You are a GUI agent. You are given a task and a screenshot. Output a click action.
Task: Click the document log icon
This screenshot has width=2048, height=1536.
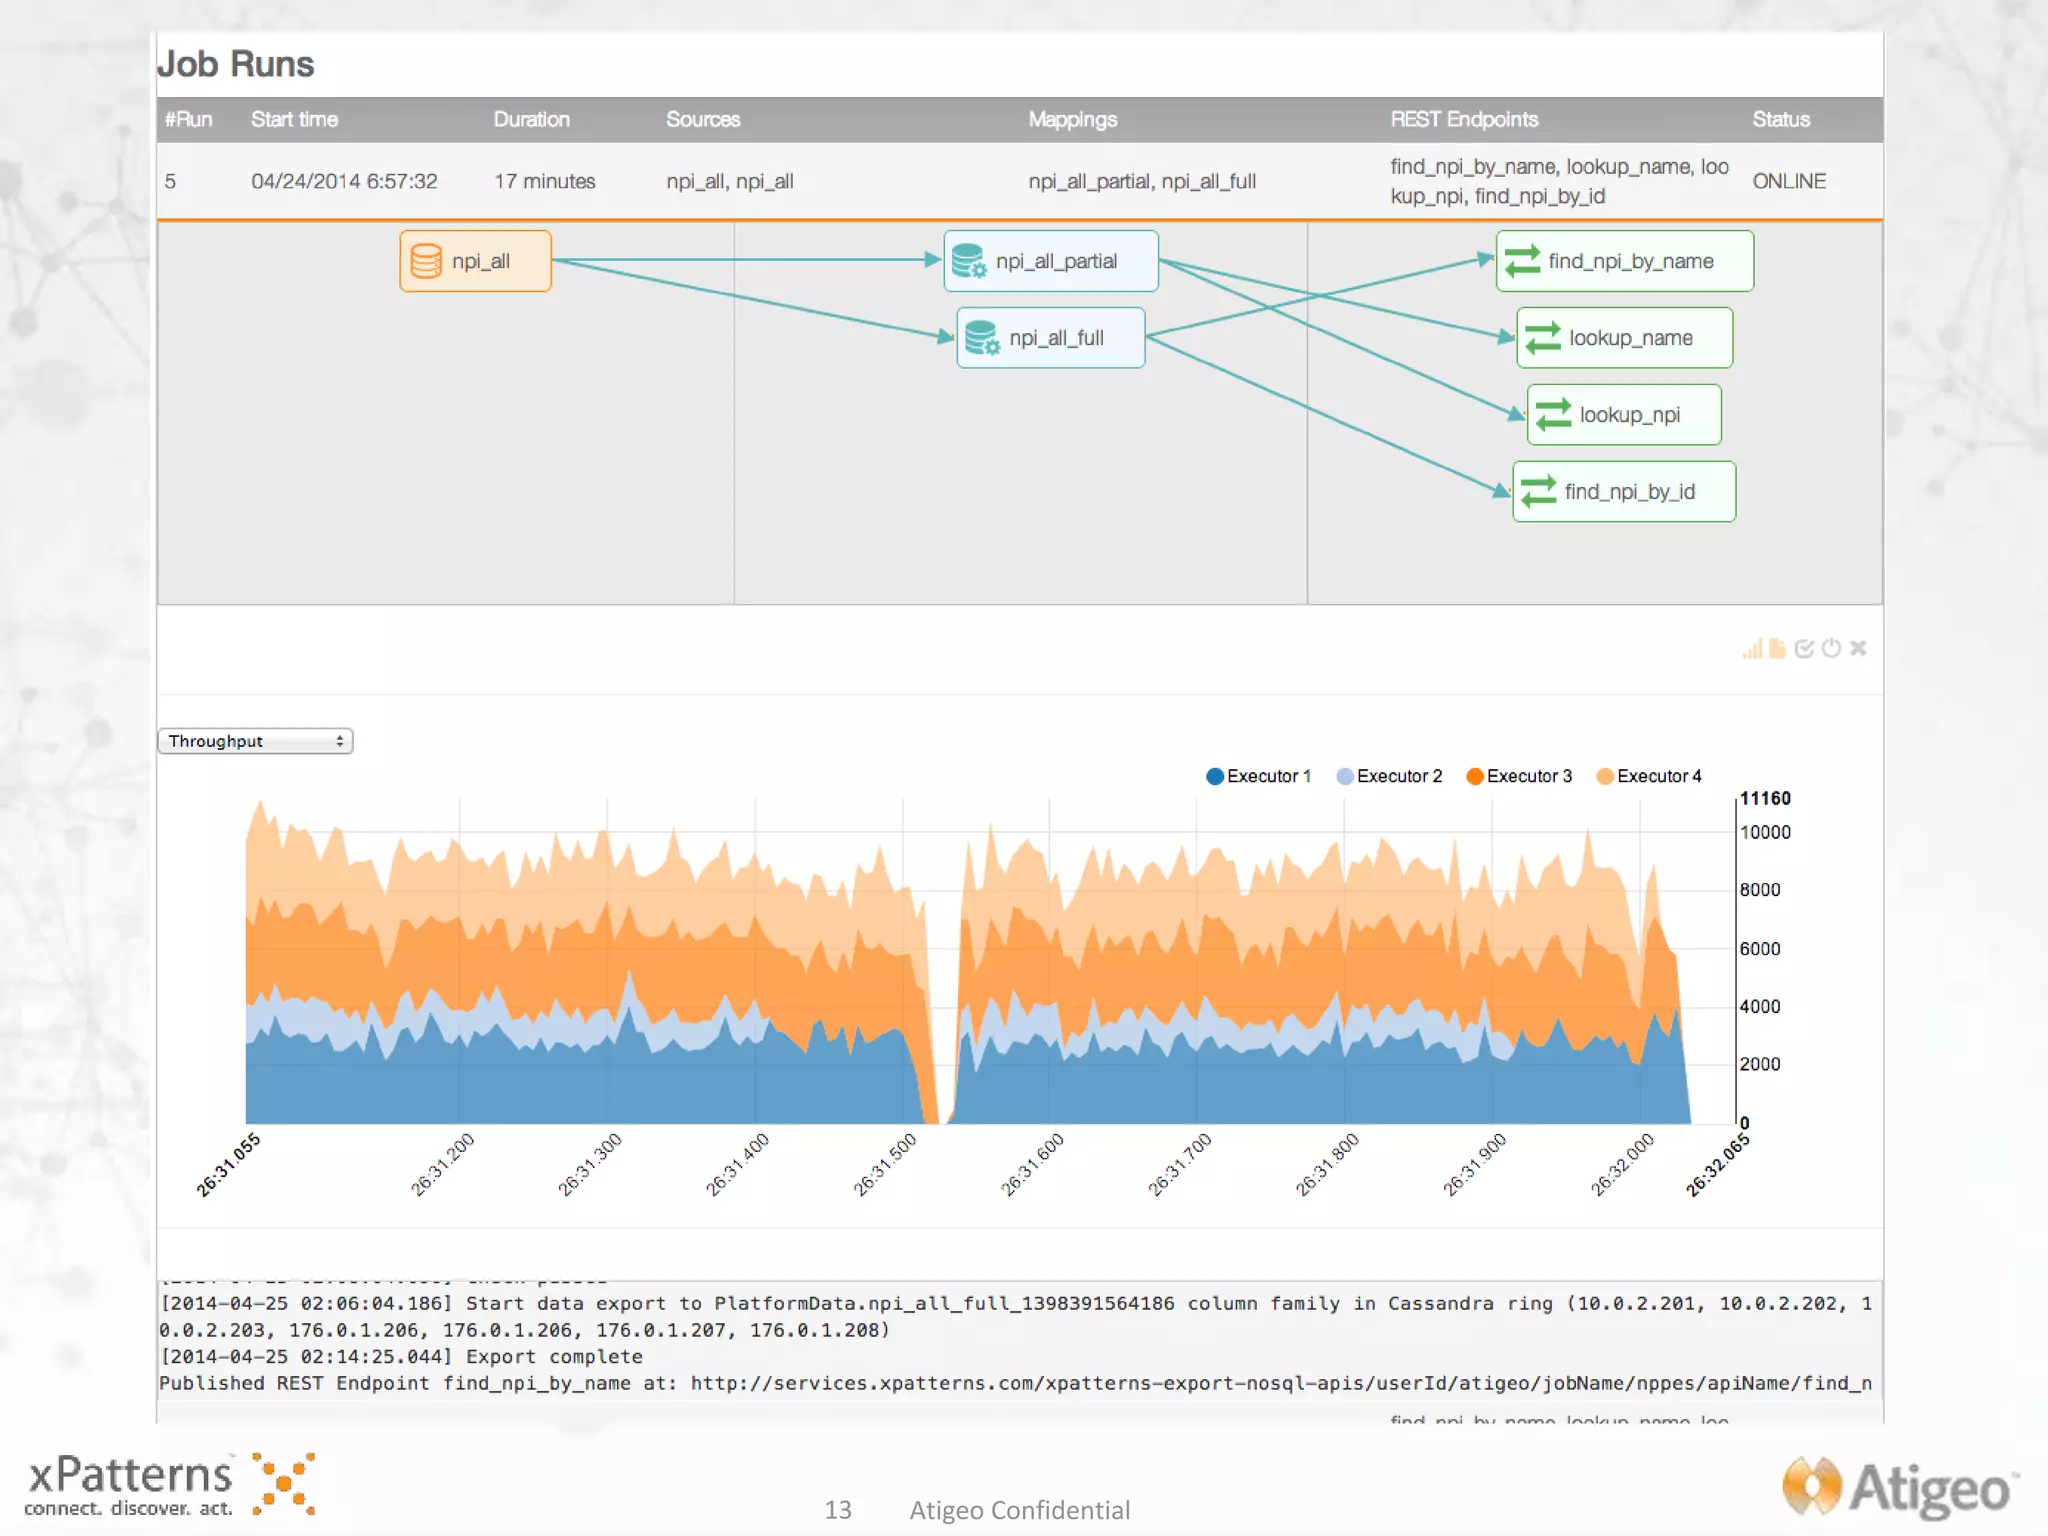pyautogui.click(x=1777, y=649)
